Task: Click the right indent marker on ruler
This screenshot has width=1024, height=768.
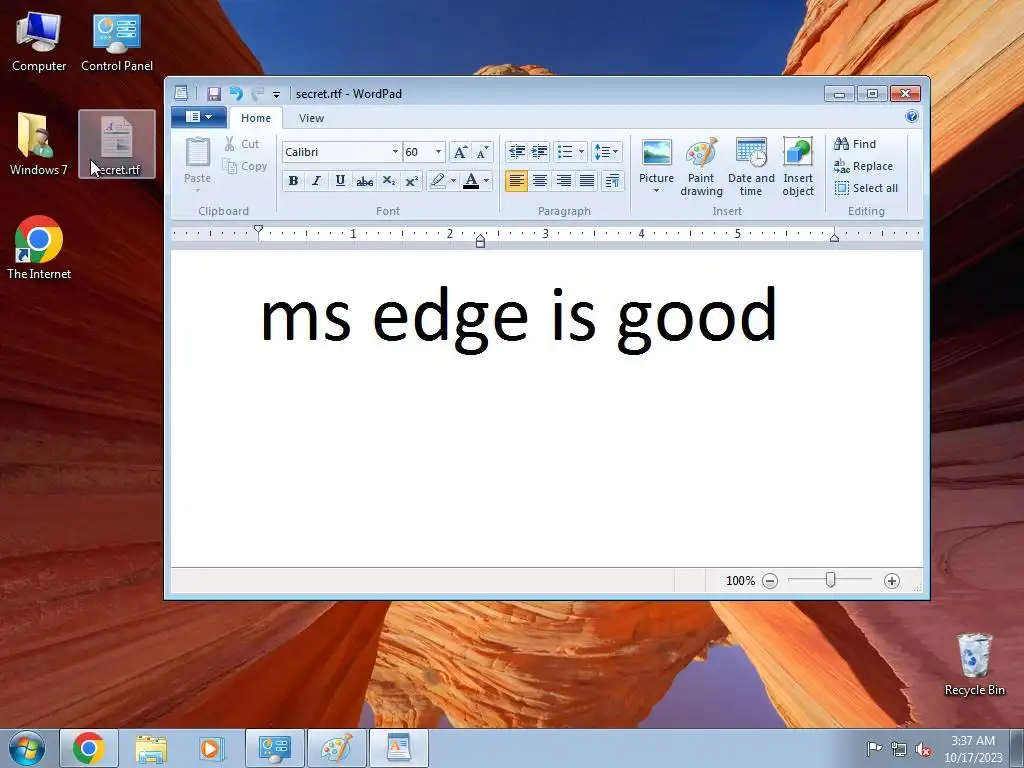Action: pyautogui.click(x=834, y=238)
